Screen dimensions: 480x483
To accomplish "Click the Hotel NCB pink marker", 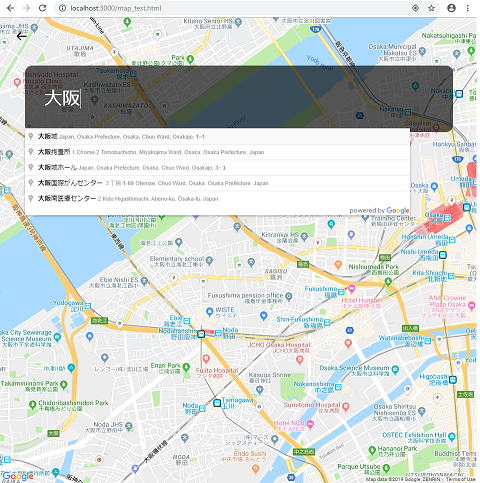I will pos(310,424).
